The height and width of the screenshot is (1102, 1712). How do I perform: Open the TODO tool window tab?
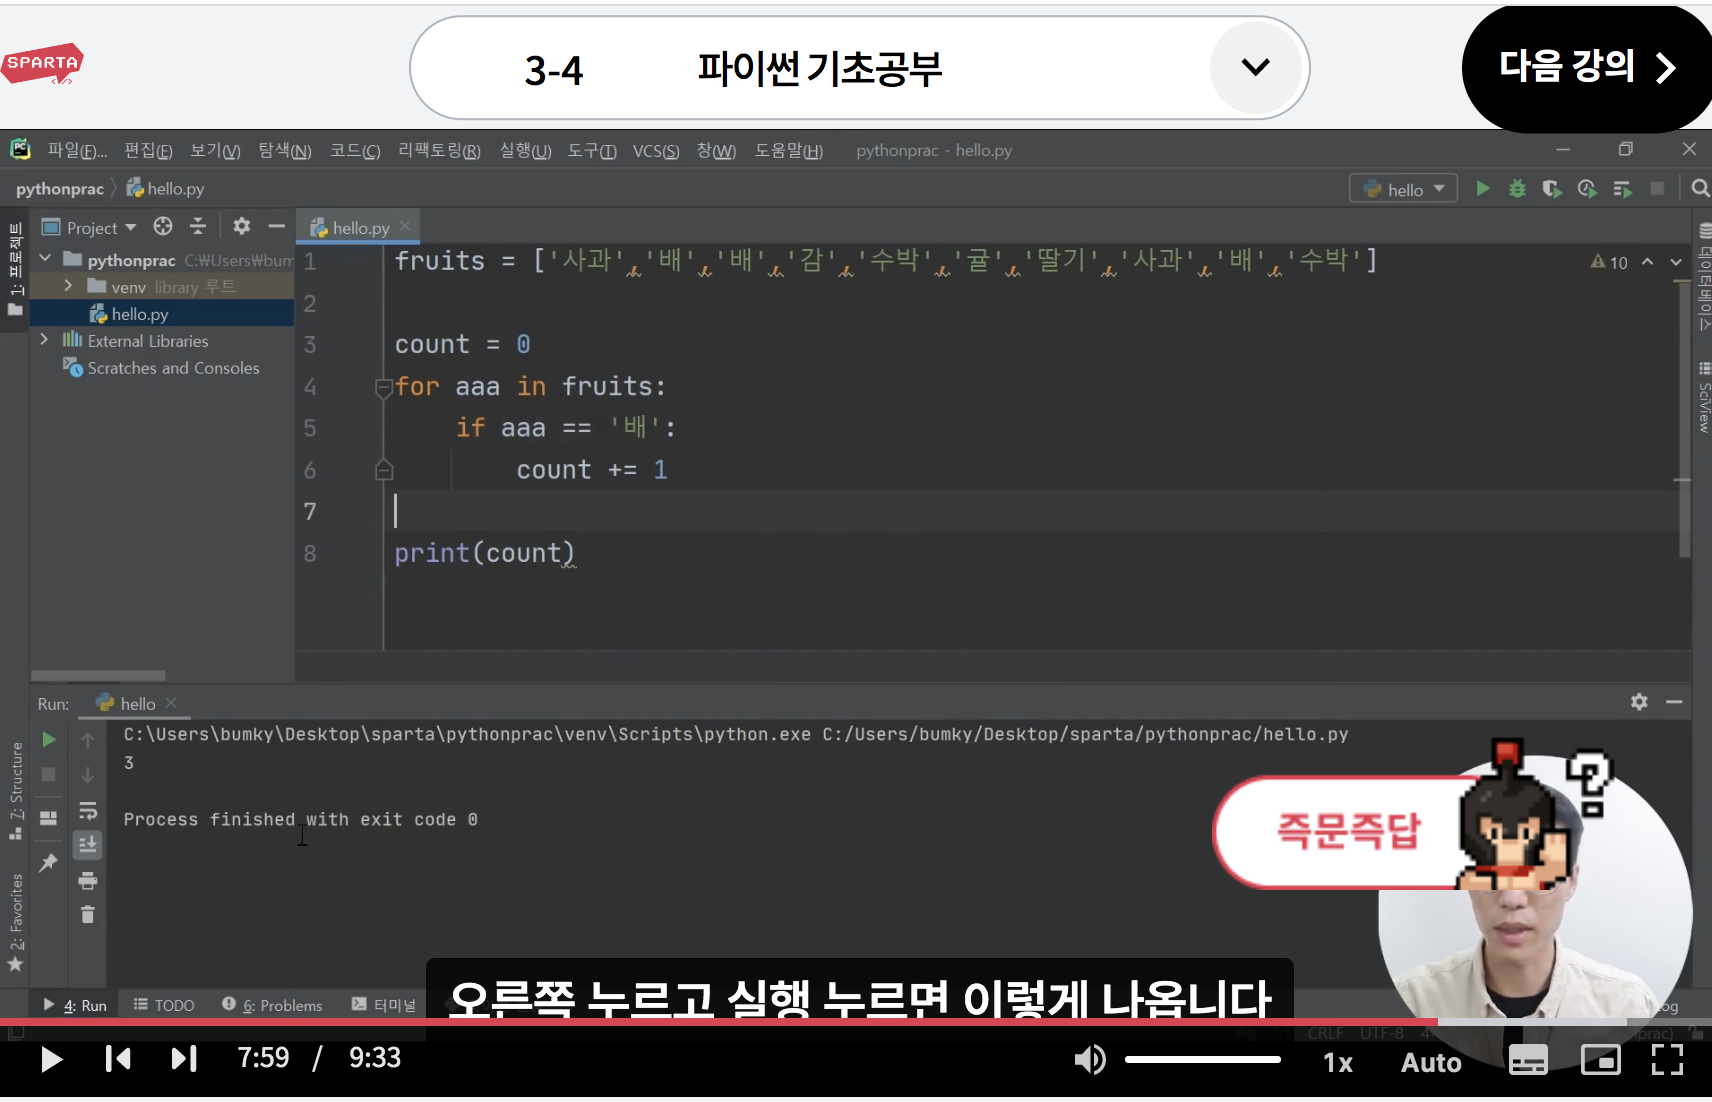pos(164,1005)
